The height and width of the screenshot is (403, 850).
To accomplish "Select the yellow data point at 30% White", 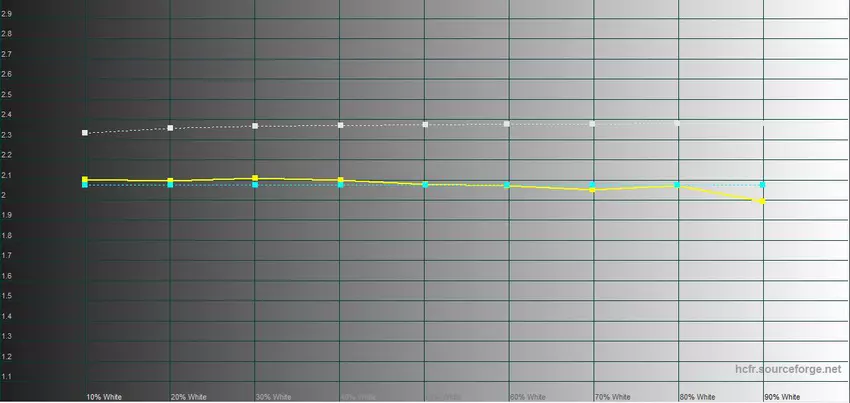I will point(255,178).
